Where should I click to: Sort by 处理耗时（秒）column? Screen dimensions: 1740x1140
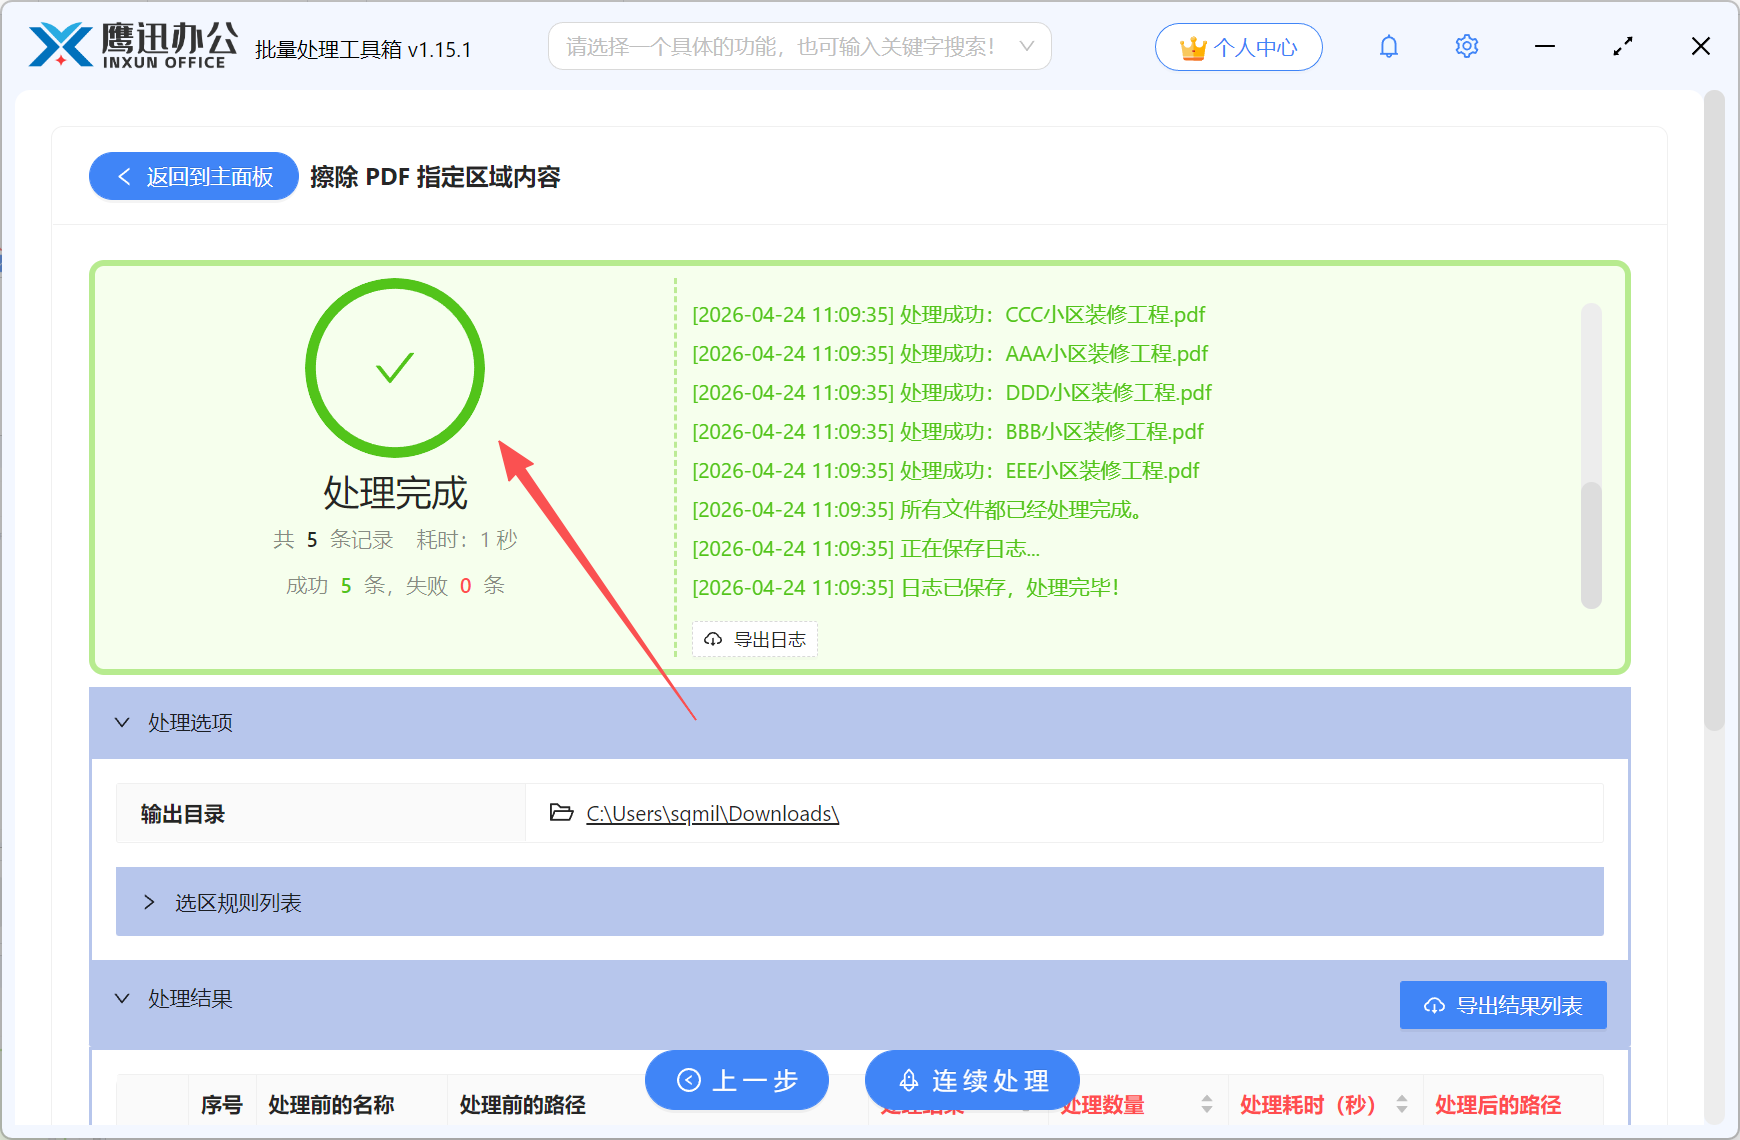point(1403,1105)
